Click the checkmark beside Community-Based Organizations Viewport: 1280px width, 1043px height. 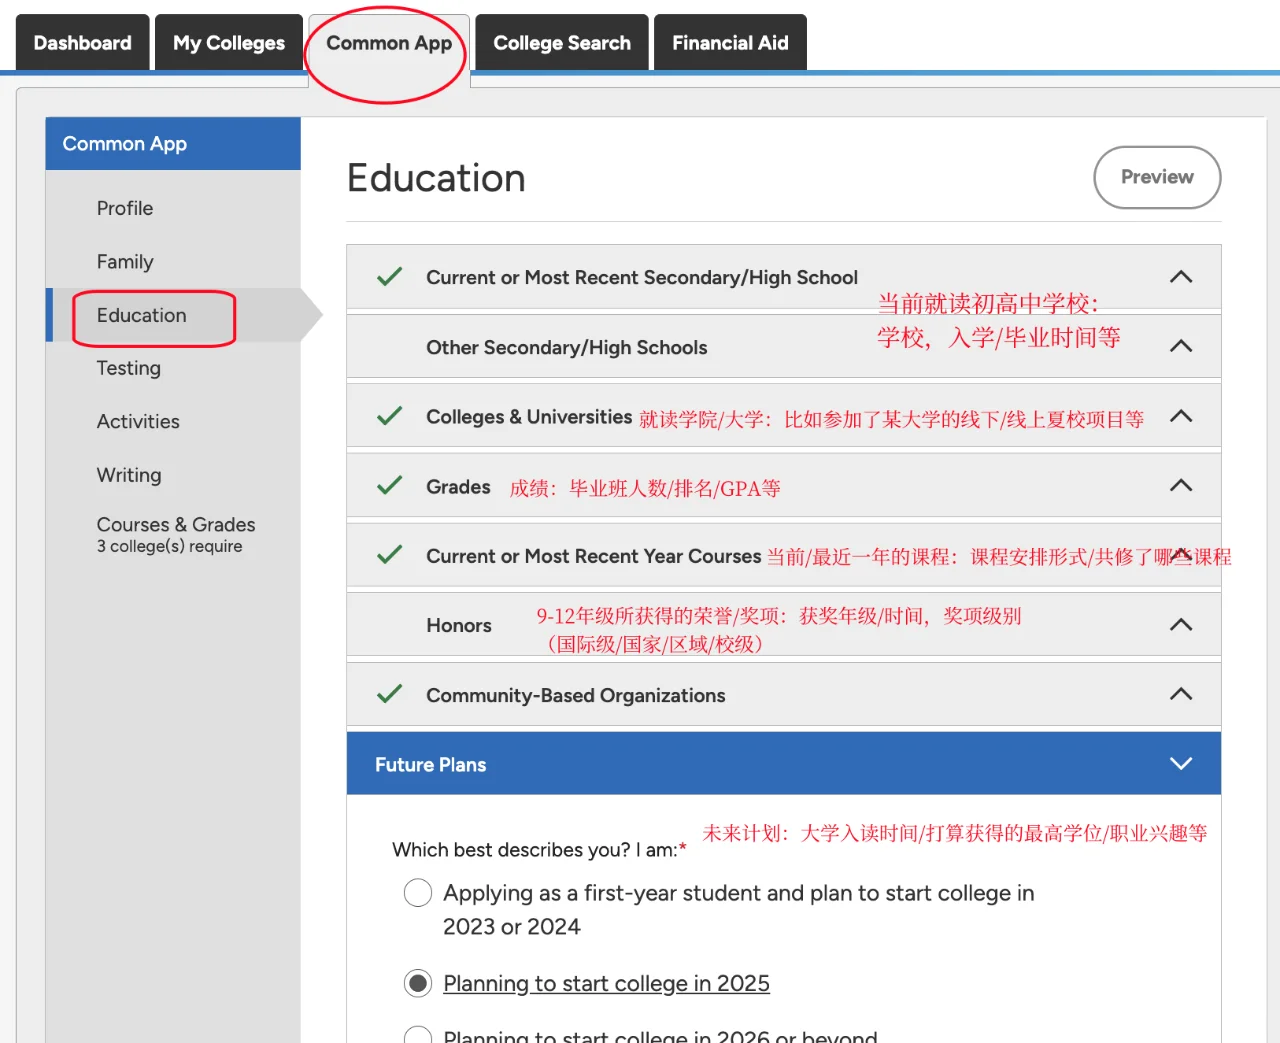pos(389,695)
